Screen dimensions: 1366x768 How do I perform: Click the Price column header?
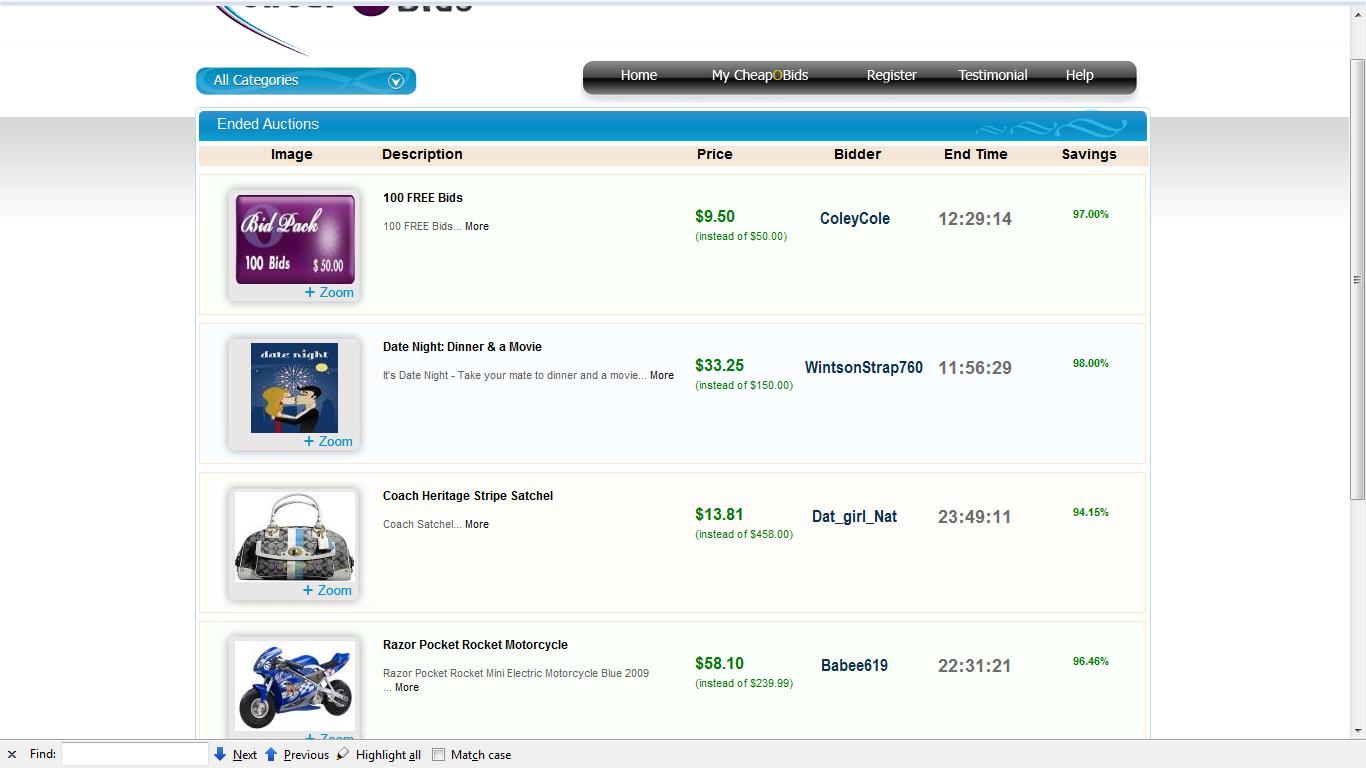(715, 155)
